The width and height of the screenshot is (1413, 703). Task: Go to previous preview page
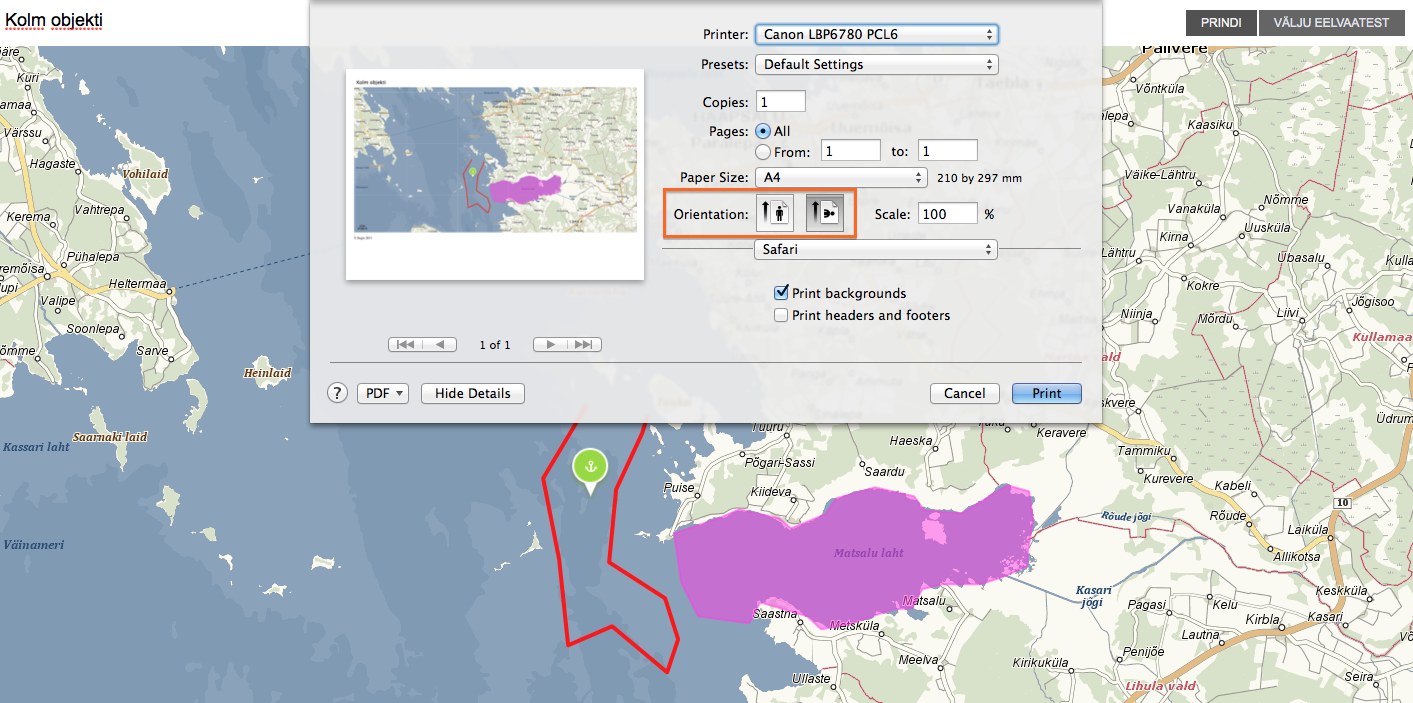pyautogui.click(x=440, y=345)
